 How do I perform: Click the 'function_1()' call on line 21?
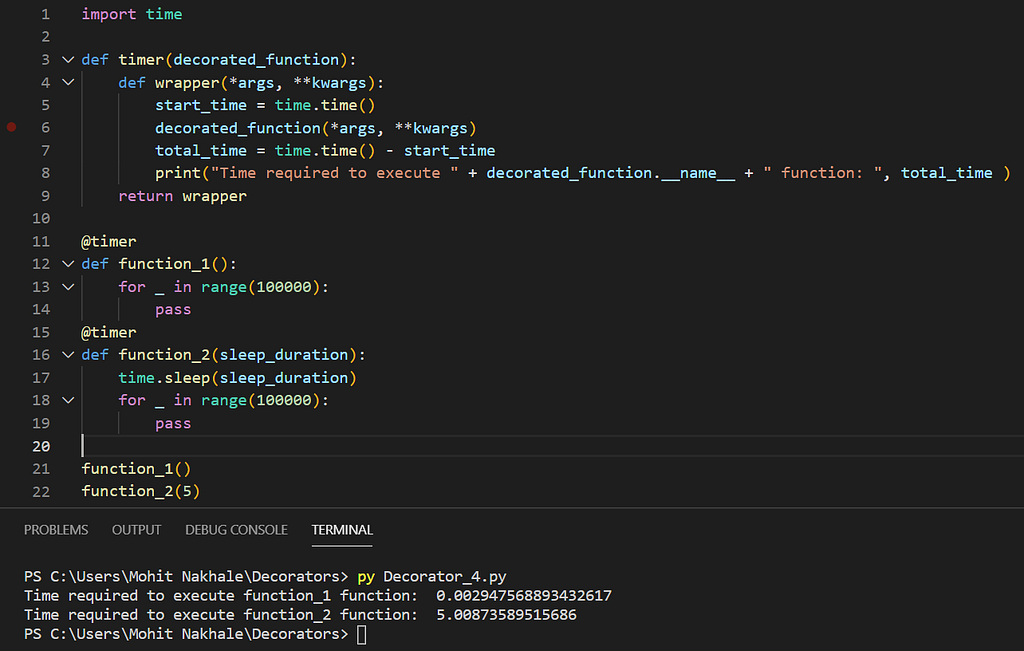coord(136,469)
